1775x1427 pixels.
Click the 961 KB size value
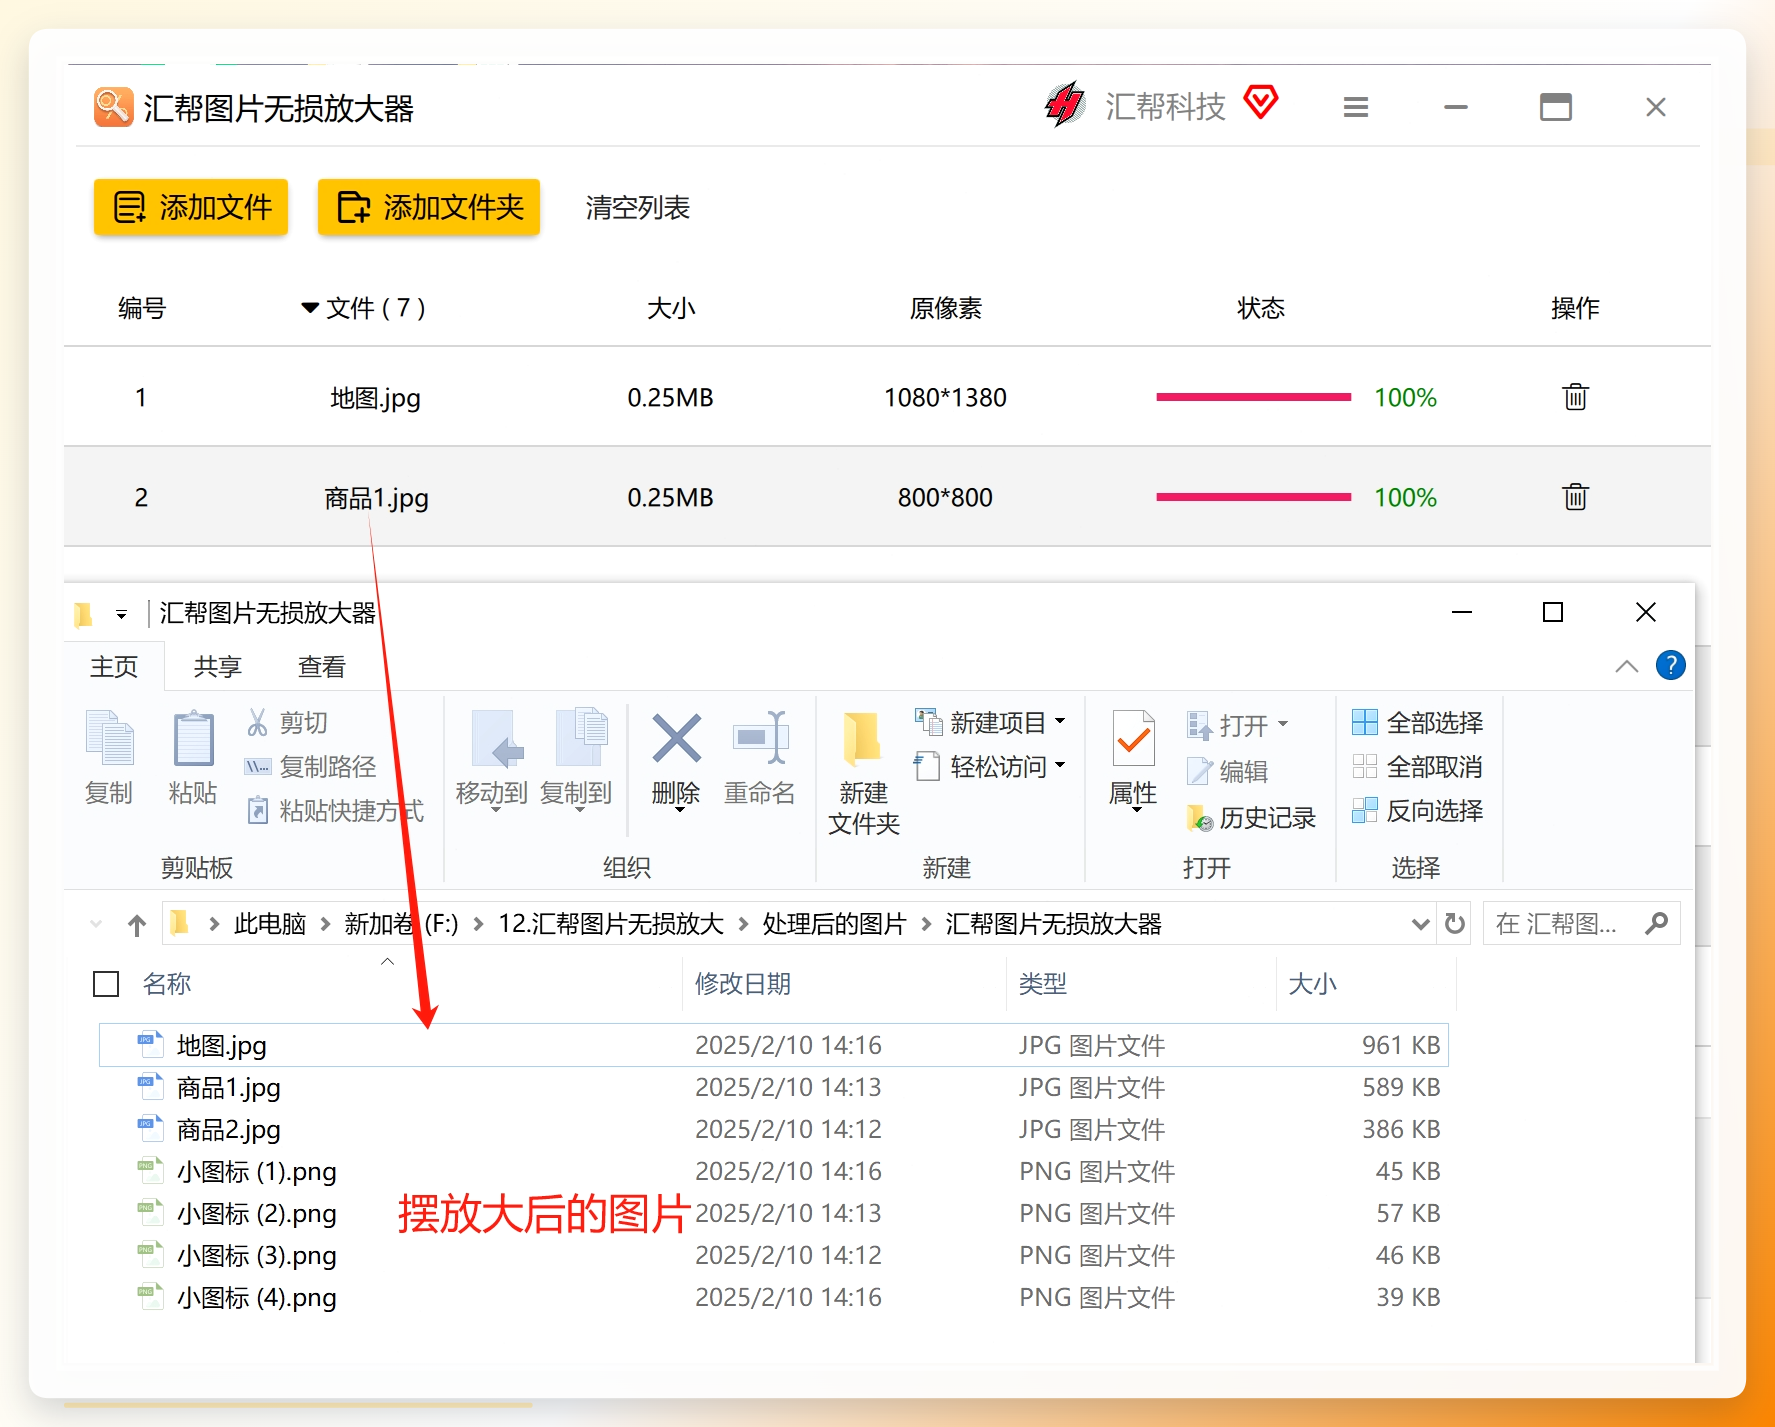tap(1401, 1046)
